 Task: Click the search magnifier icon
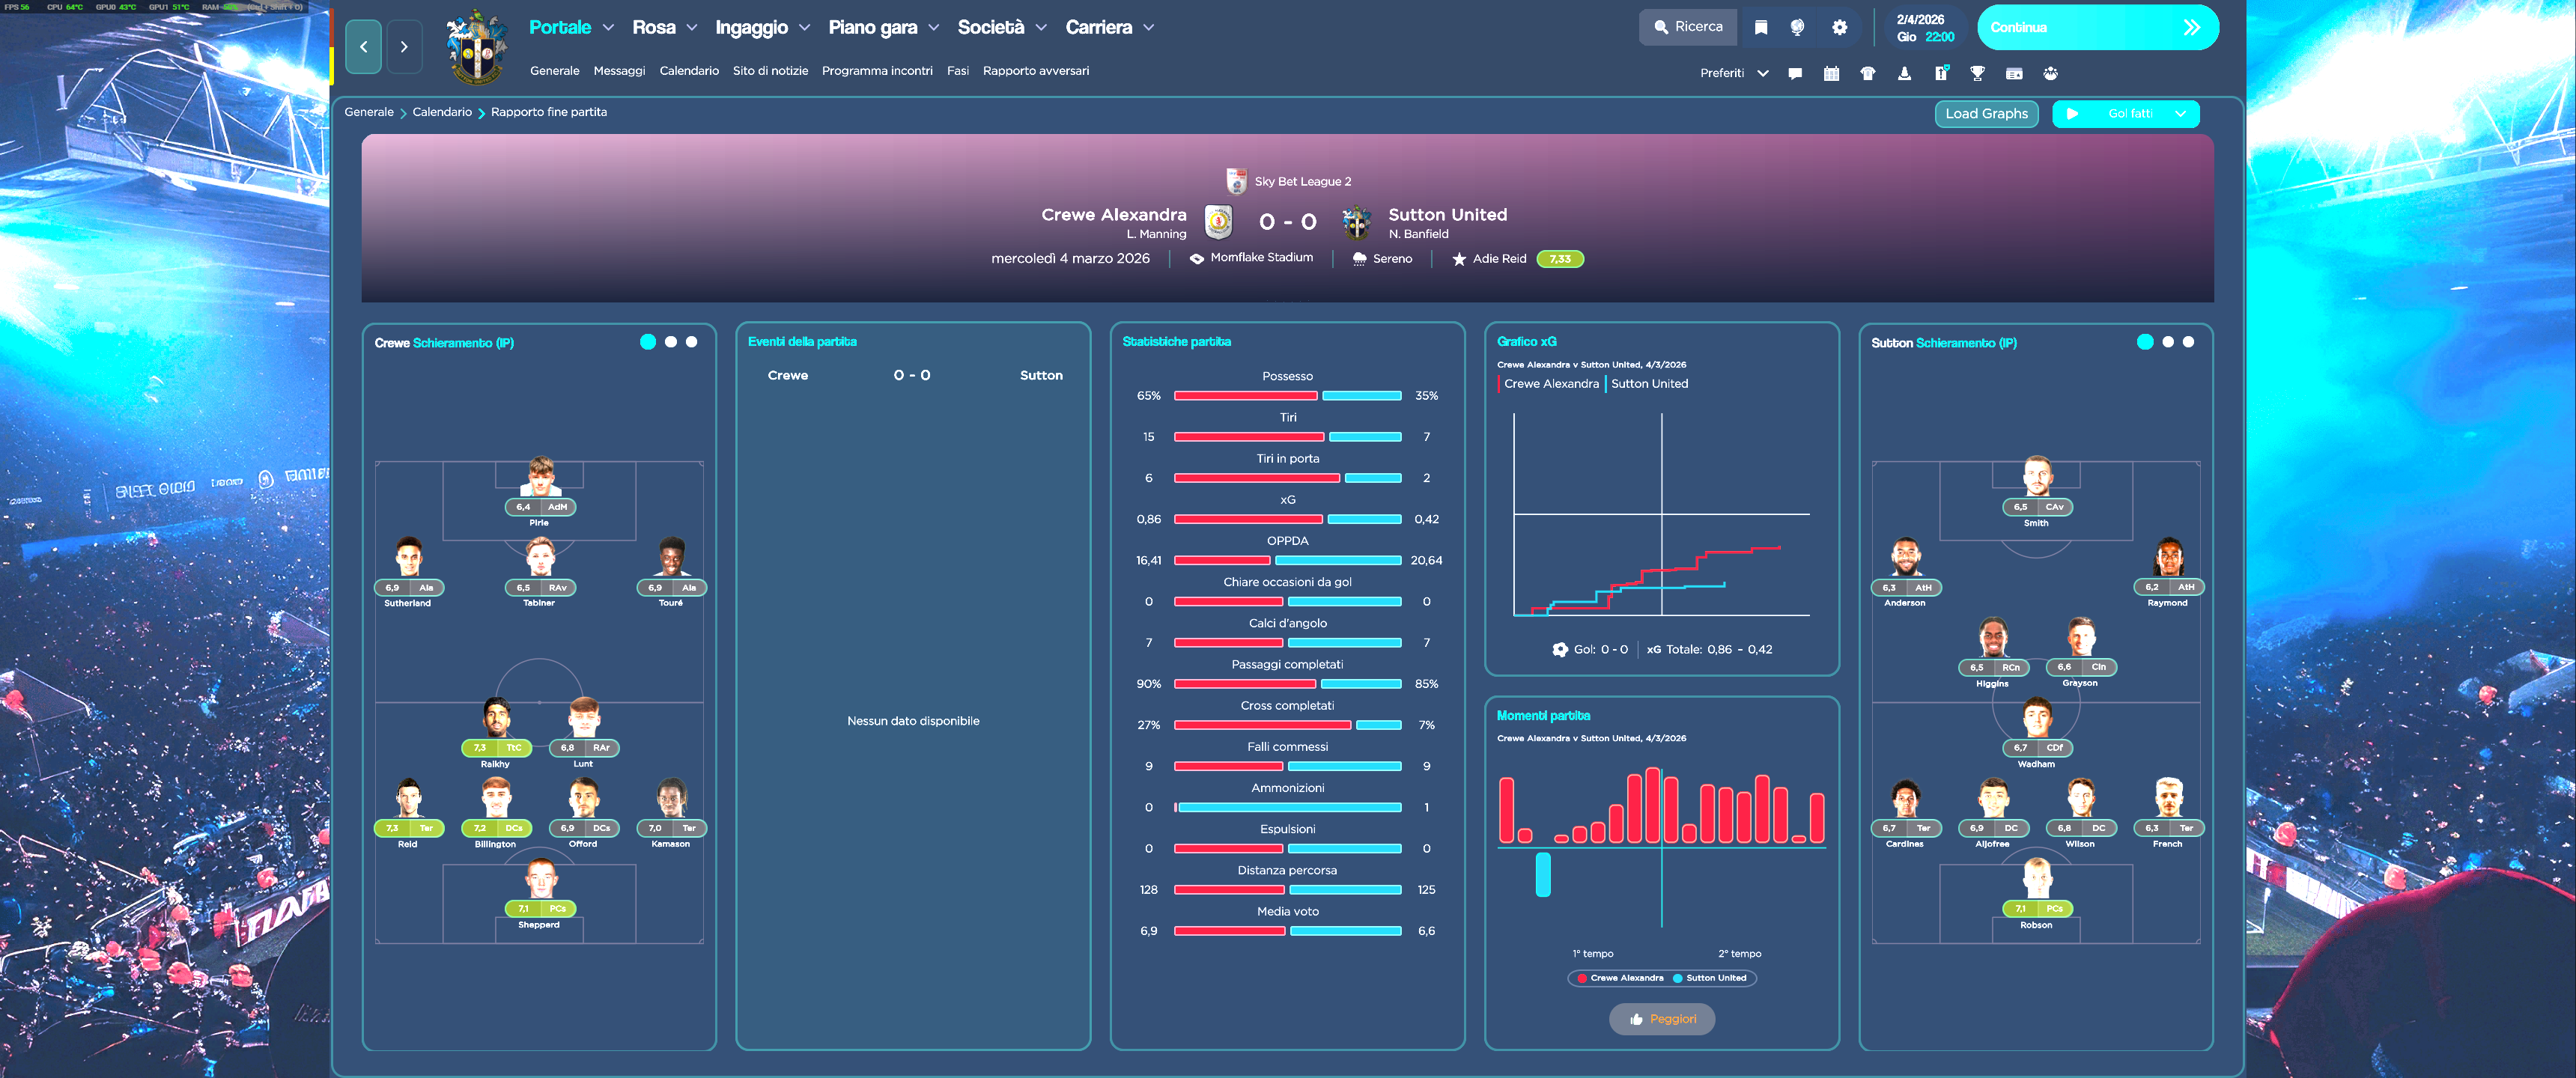(x=1661, y=27)
